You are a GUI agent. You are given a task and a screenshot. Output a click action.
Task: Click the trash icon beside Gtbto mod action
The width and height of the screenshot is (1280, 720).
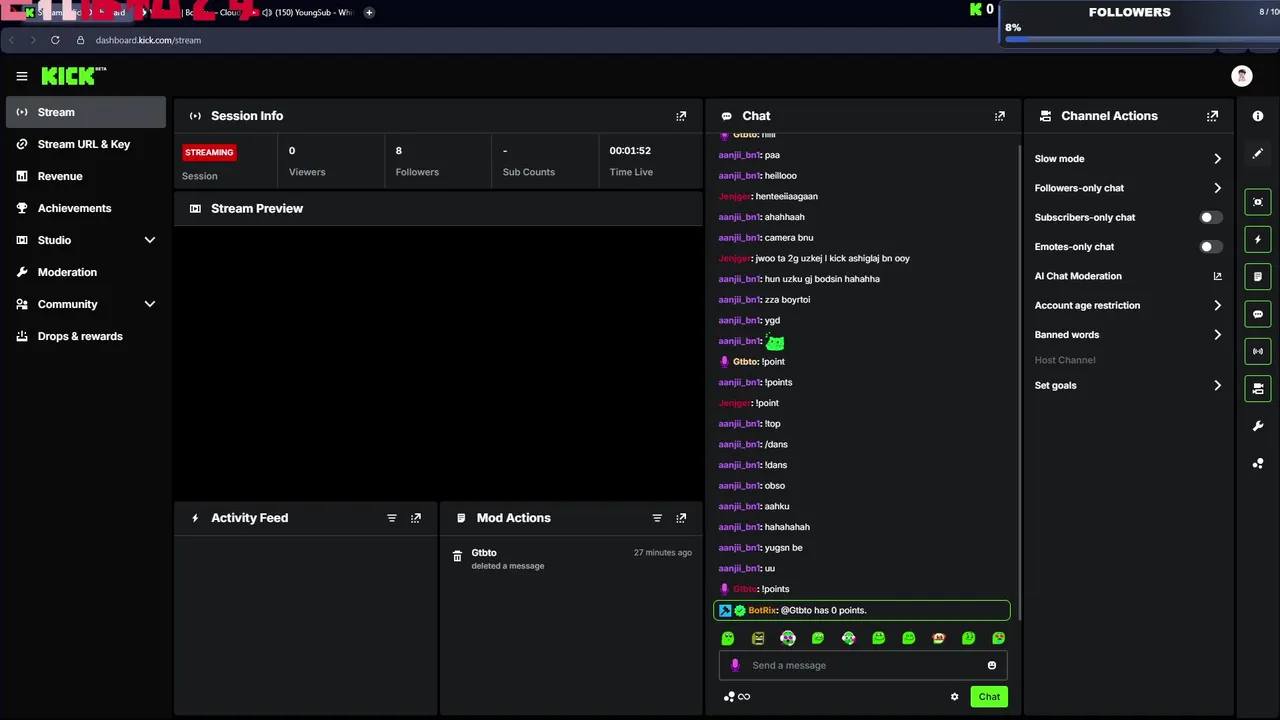point(457,556)
